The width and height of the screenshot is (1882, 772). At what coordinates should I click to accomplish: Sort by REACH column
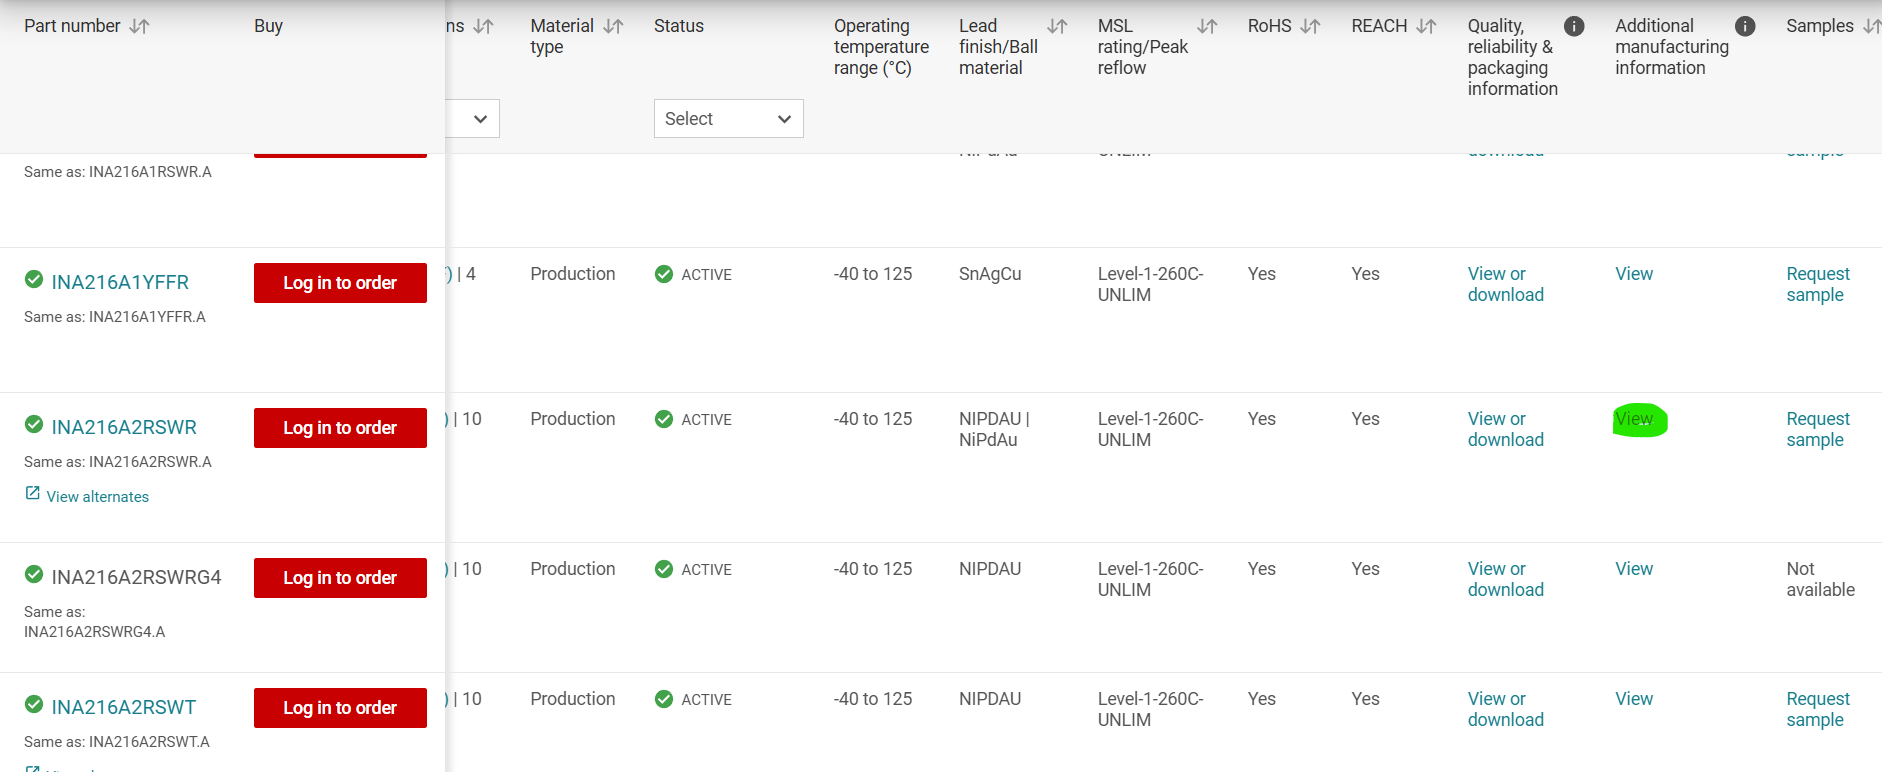click(x=1426, y=26)
